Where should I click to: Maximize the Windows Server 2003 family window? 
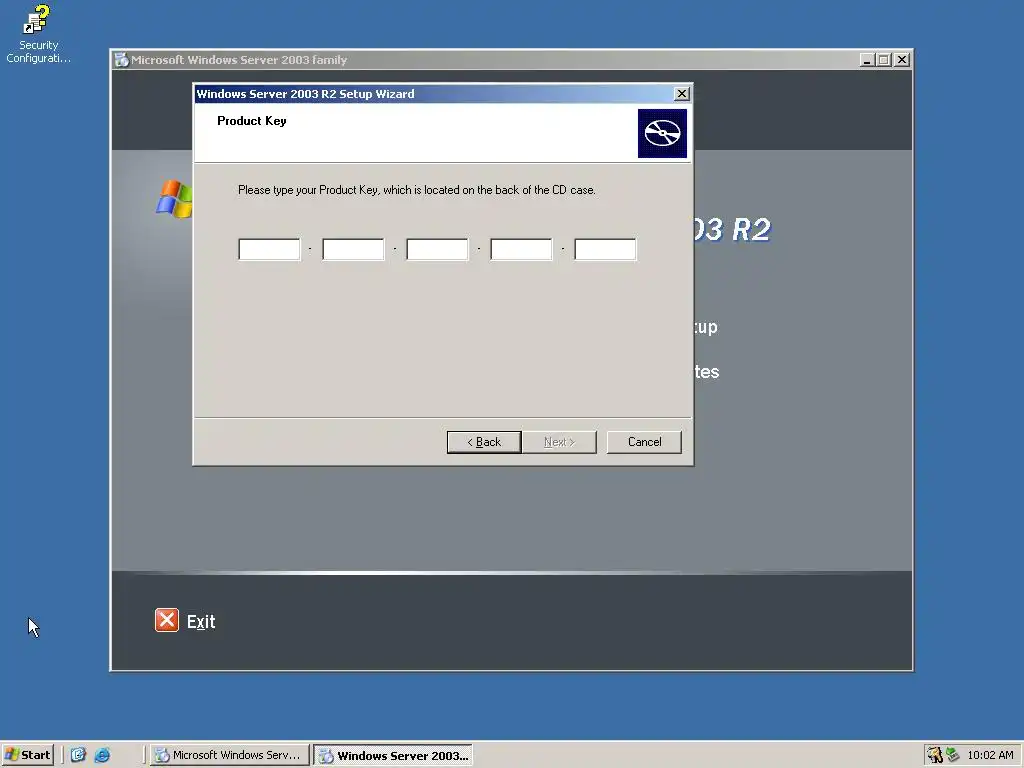884,60
